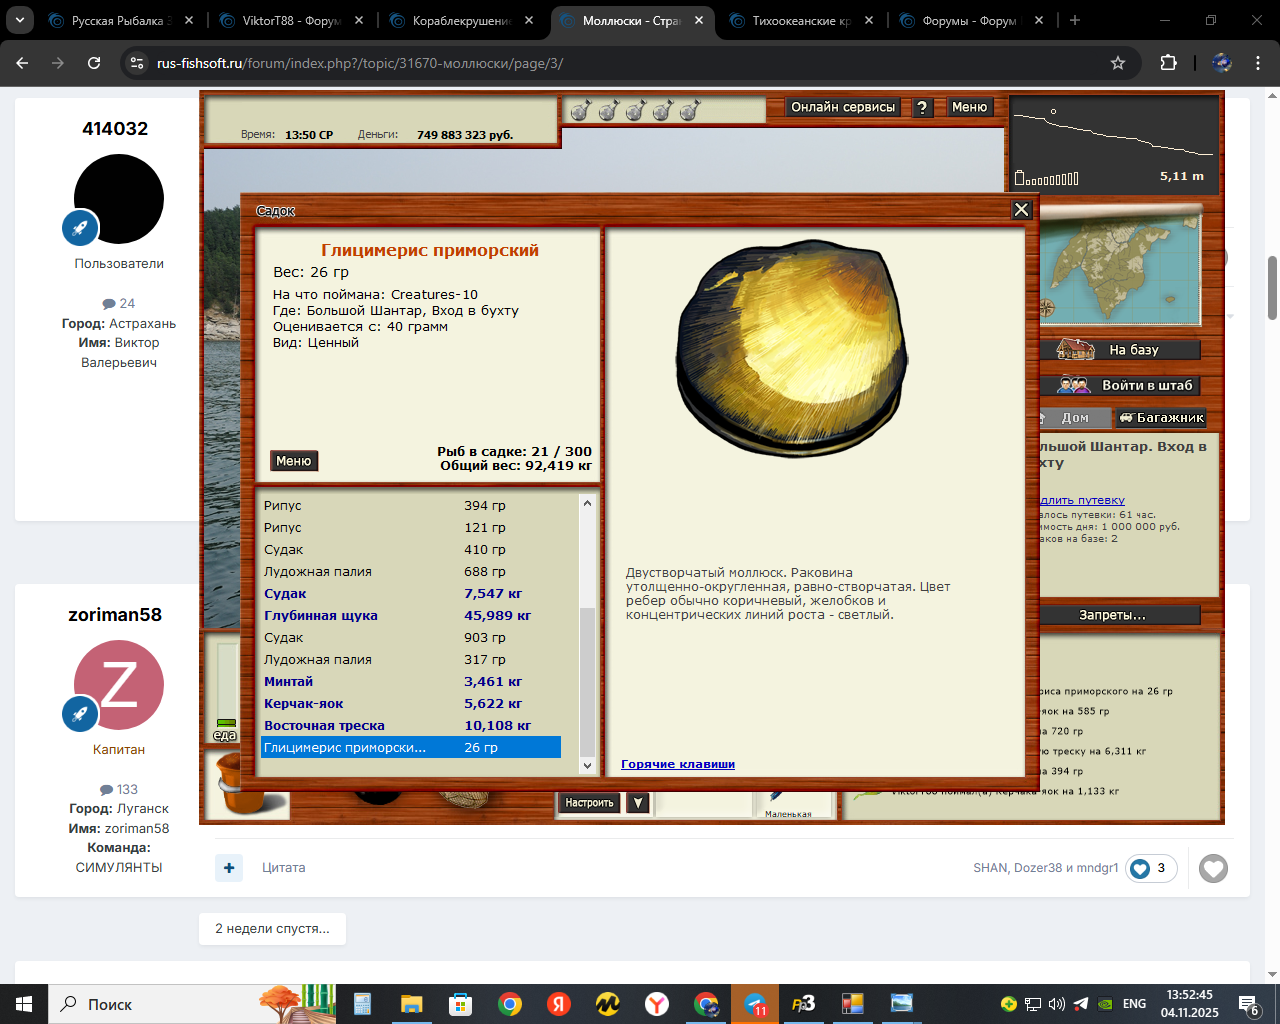Reload the forum page
The image size is (1280, 1024).
(94, 63)
